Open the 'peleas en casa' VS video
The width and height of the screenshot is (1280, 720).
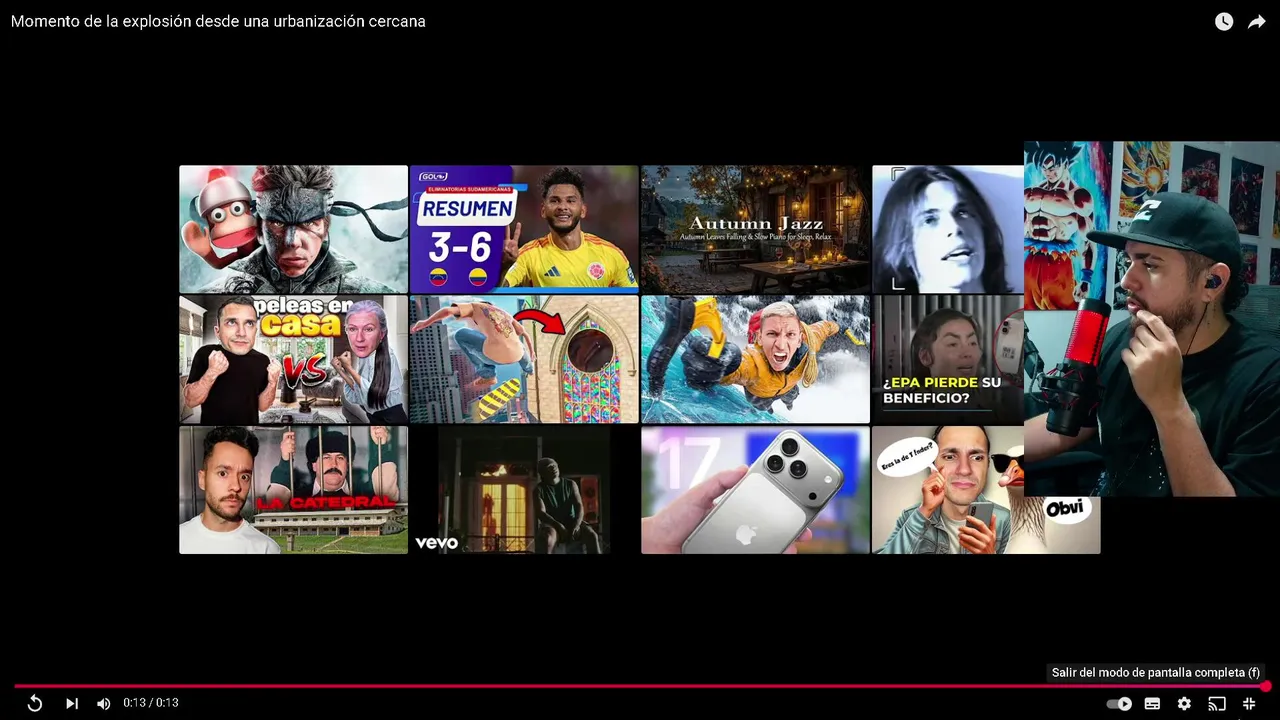click(x=293, y=359)
